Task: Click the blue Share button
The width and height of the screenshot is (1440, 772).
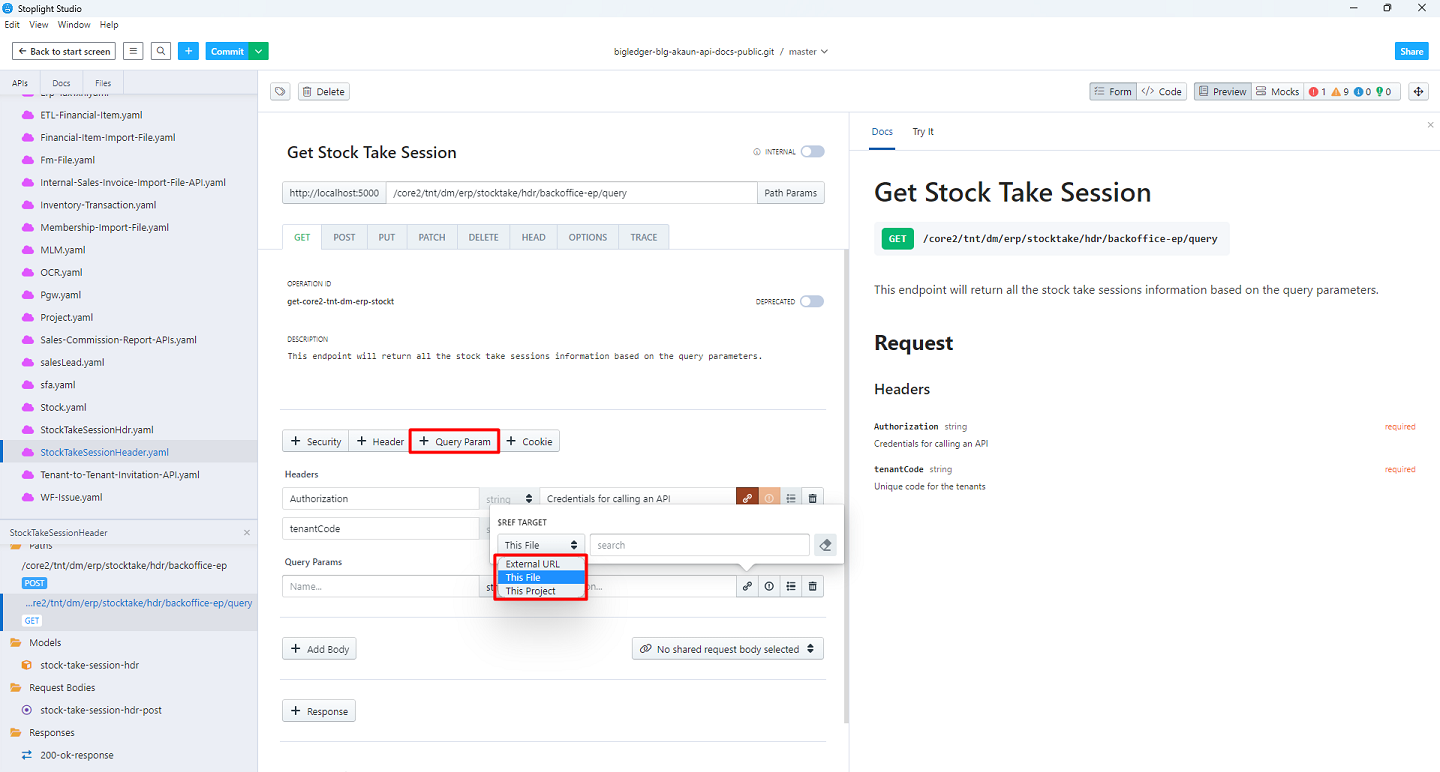Action: pyautogui.click(x=1411, y=51)
